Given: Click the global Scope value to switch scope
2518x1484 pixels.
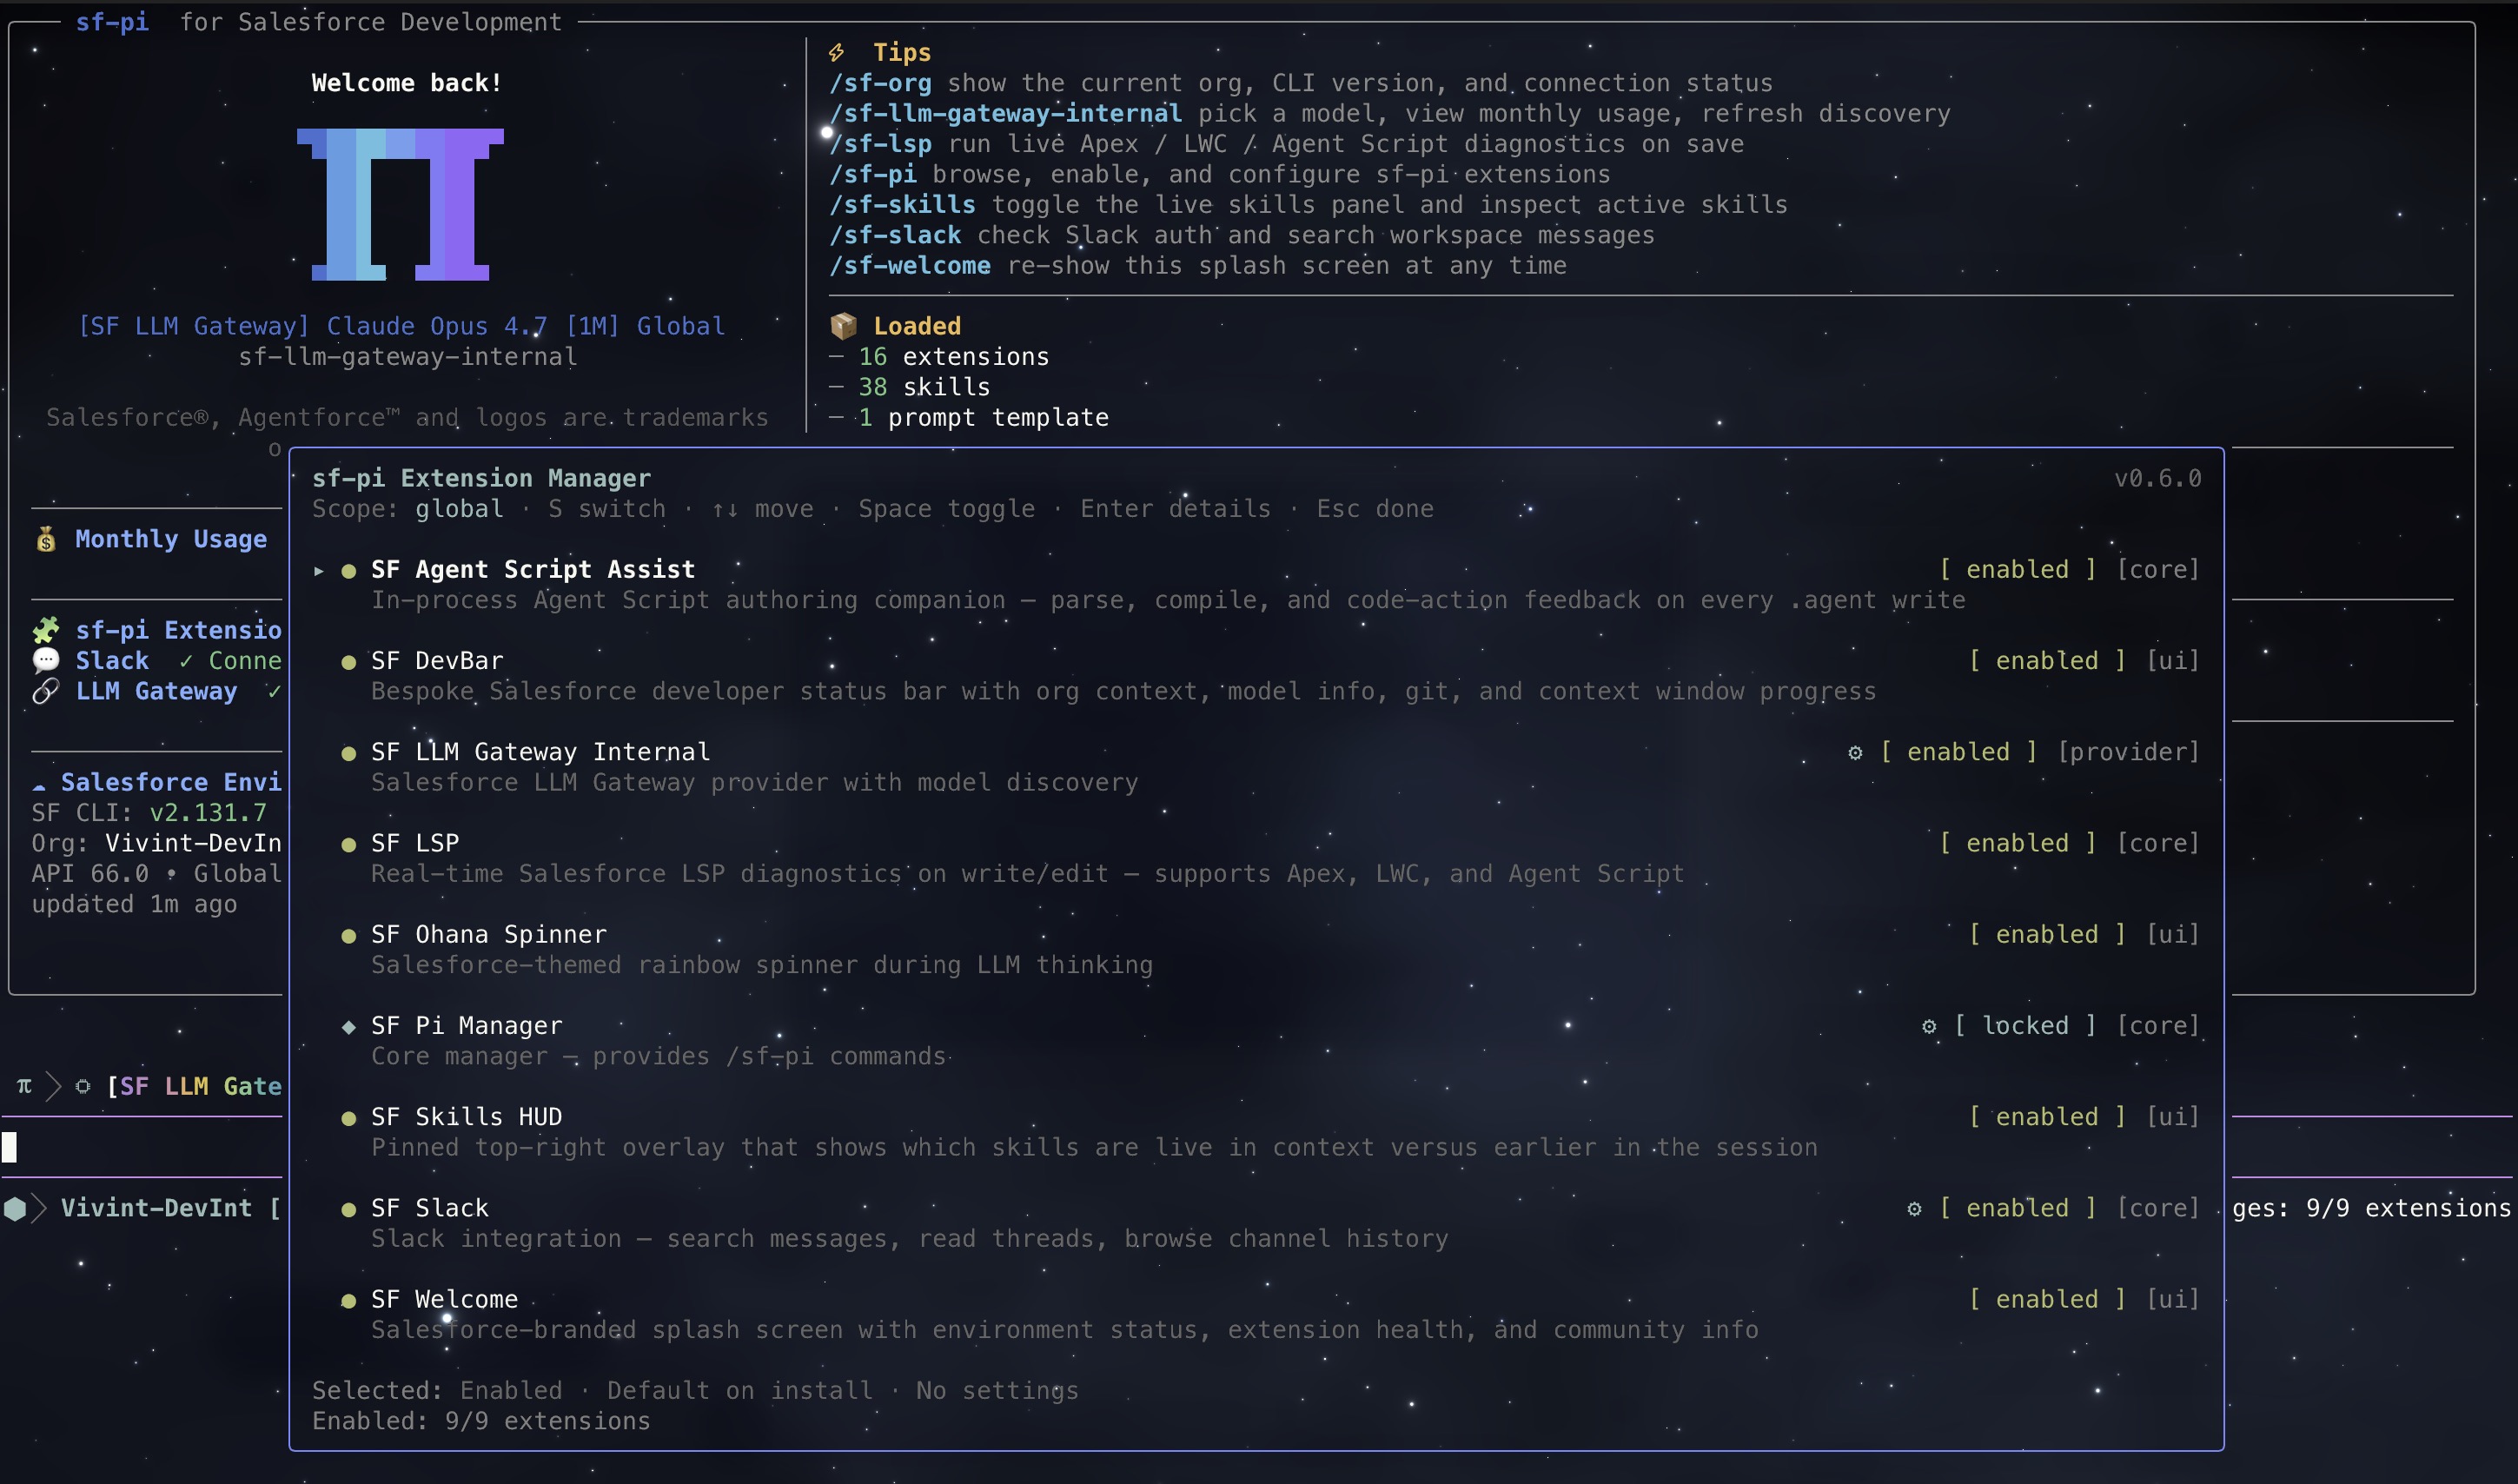Looking at the screenshot, I should point(459,509).
